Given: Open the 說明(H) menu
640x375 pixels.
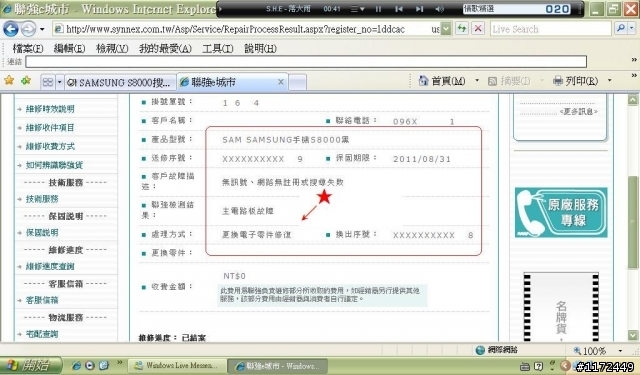Looking at the screenshot, I should click(260, 49).
